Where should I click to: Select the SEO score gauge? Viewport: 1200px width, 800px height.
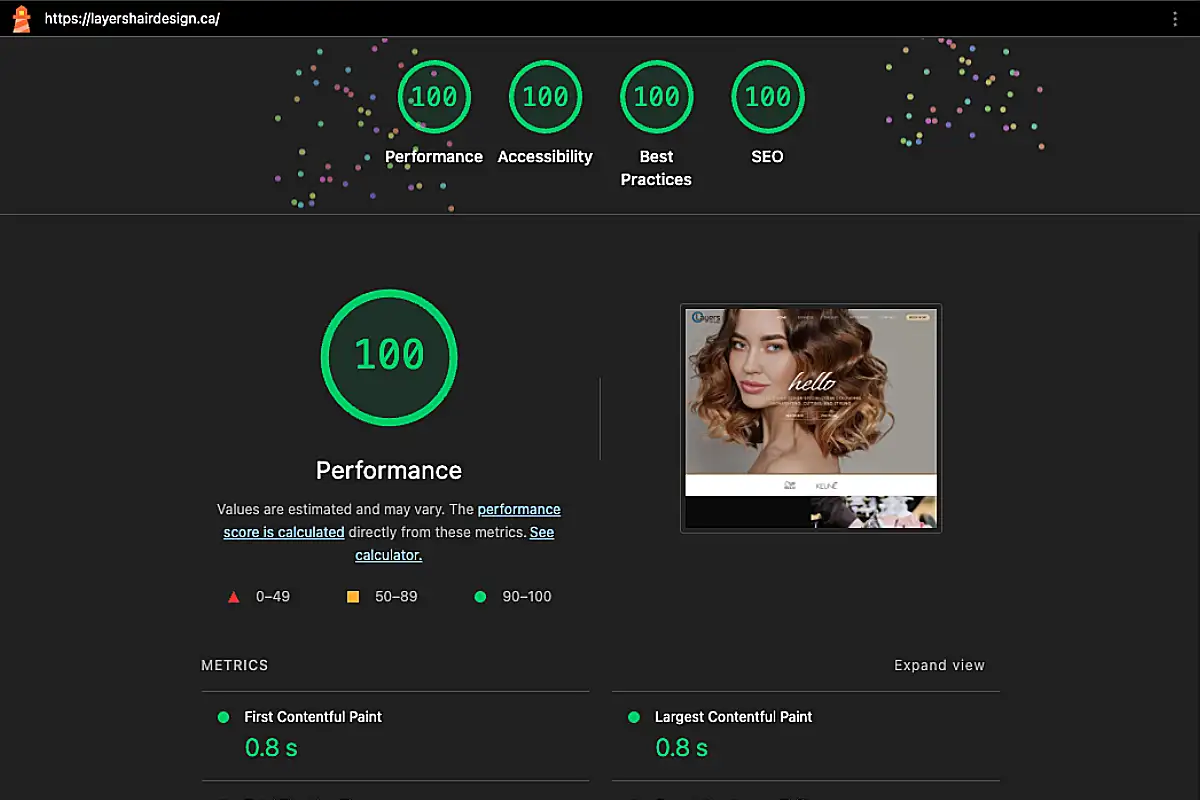coord(767,96)
